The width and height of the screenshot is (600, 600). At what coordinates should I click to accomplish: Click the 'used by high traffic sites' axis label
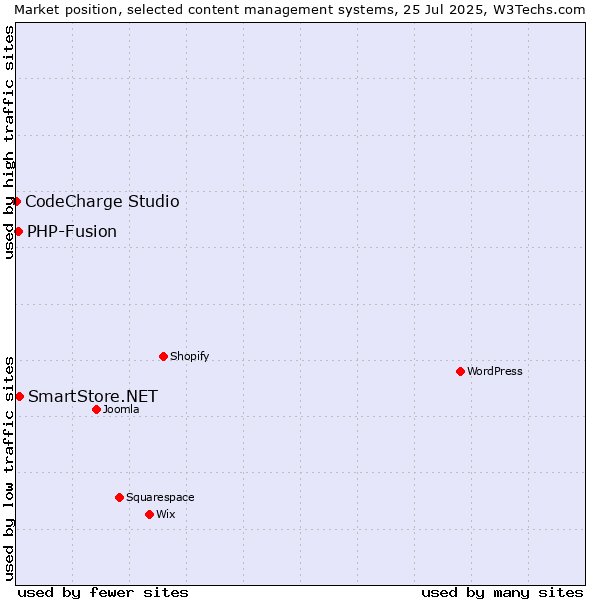8,142
